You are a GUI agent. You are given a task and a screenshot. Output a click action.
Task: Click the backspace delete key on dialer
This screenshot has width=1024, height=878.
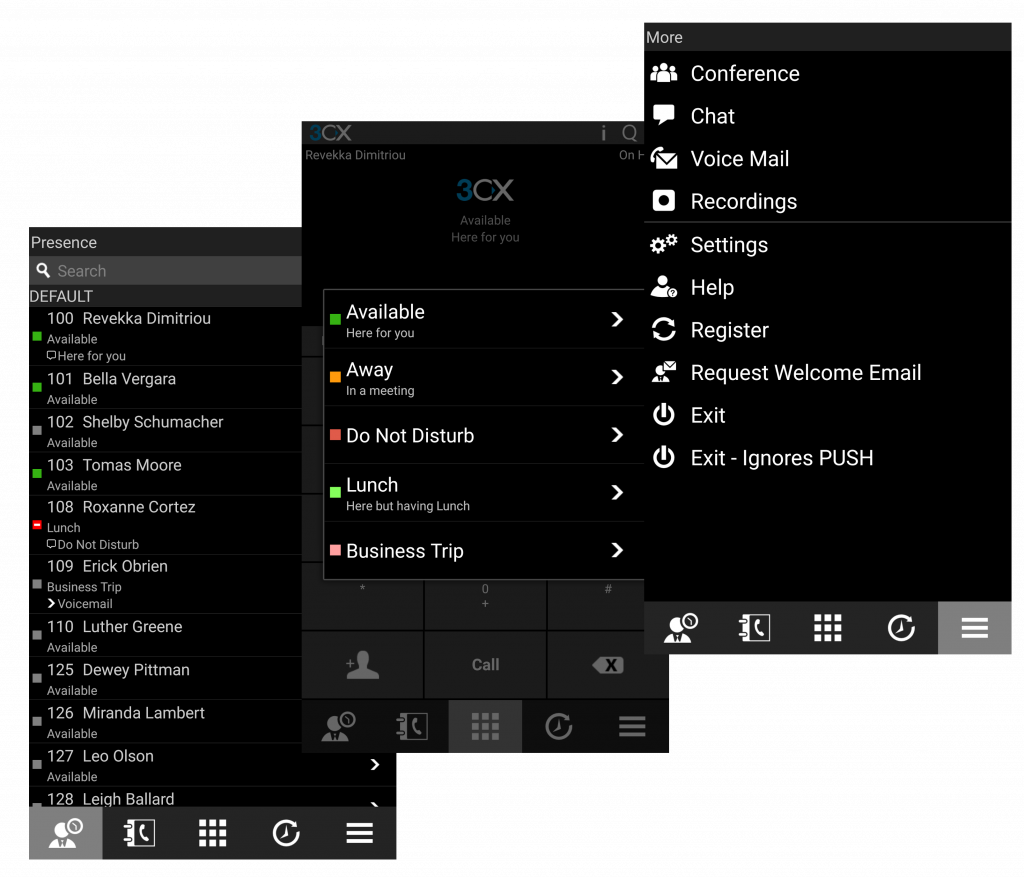click(x=608, y=665)
